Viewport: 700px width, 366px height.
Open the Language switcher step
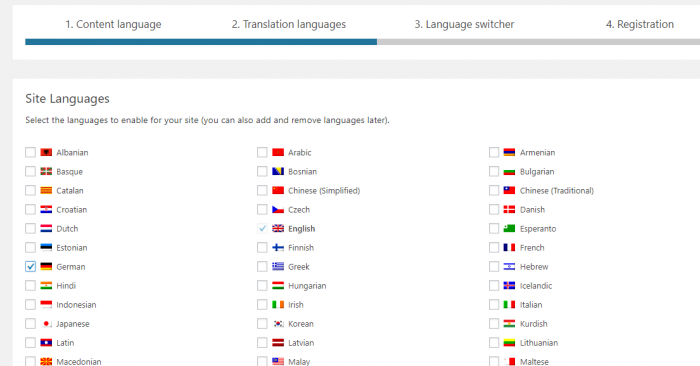(464, 25)
